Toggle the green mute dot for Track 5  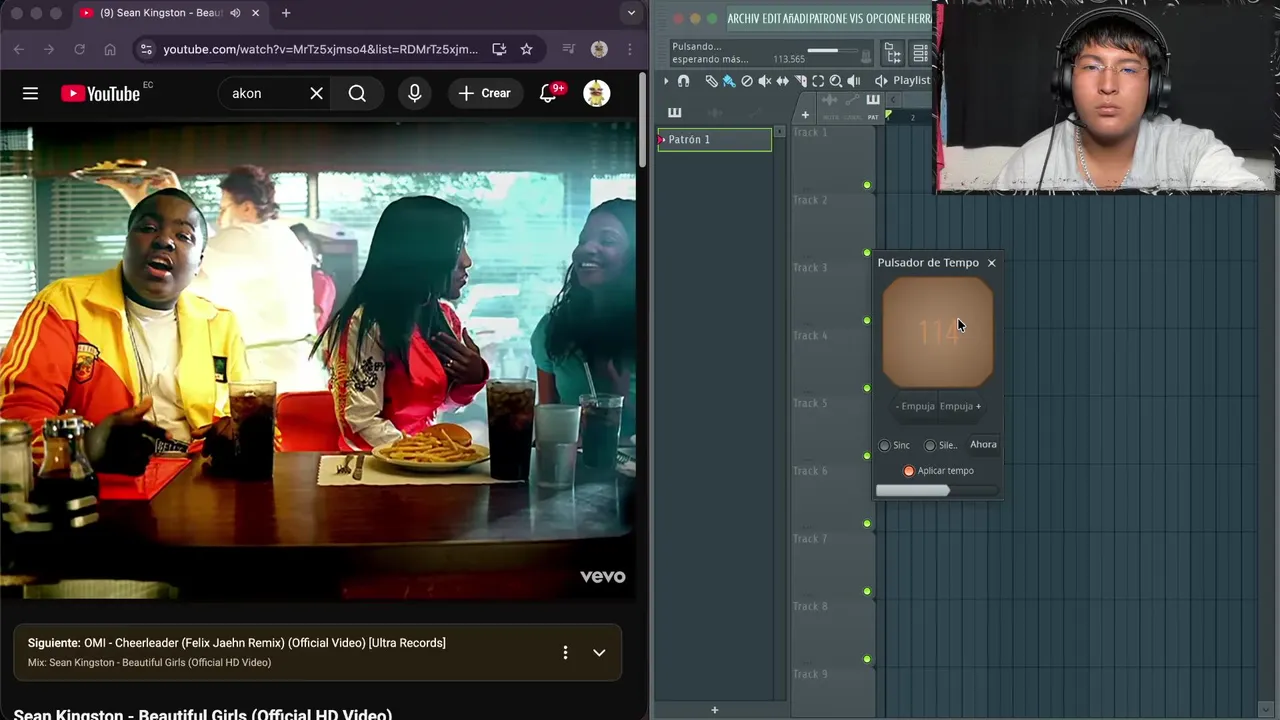[x=867, y=456]
